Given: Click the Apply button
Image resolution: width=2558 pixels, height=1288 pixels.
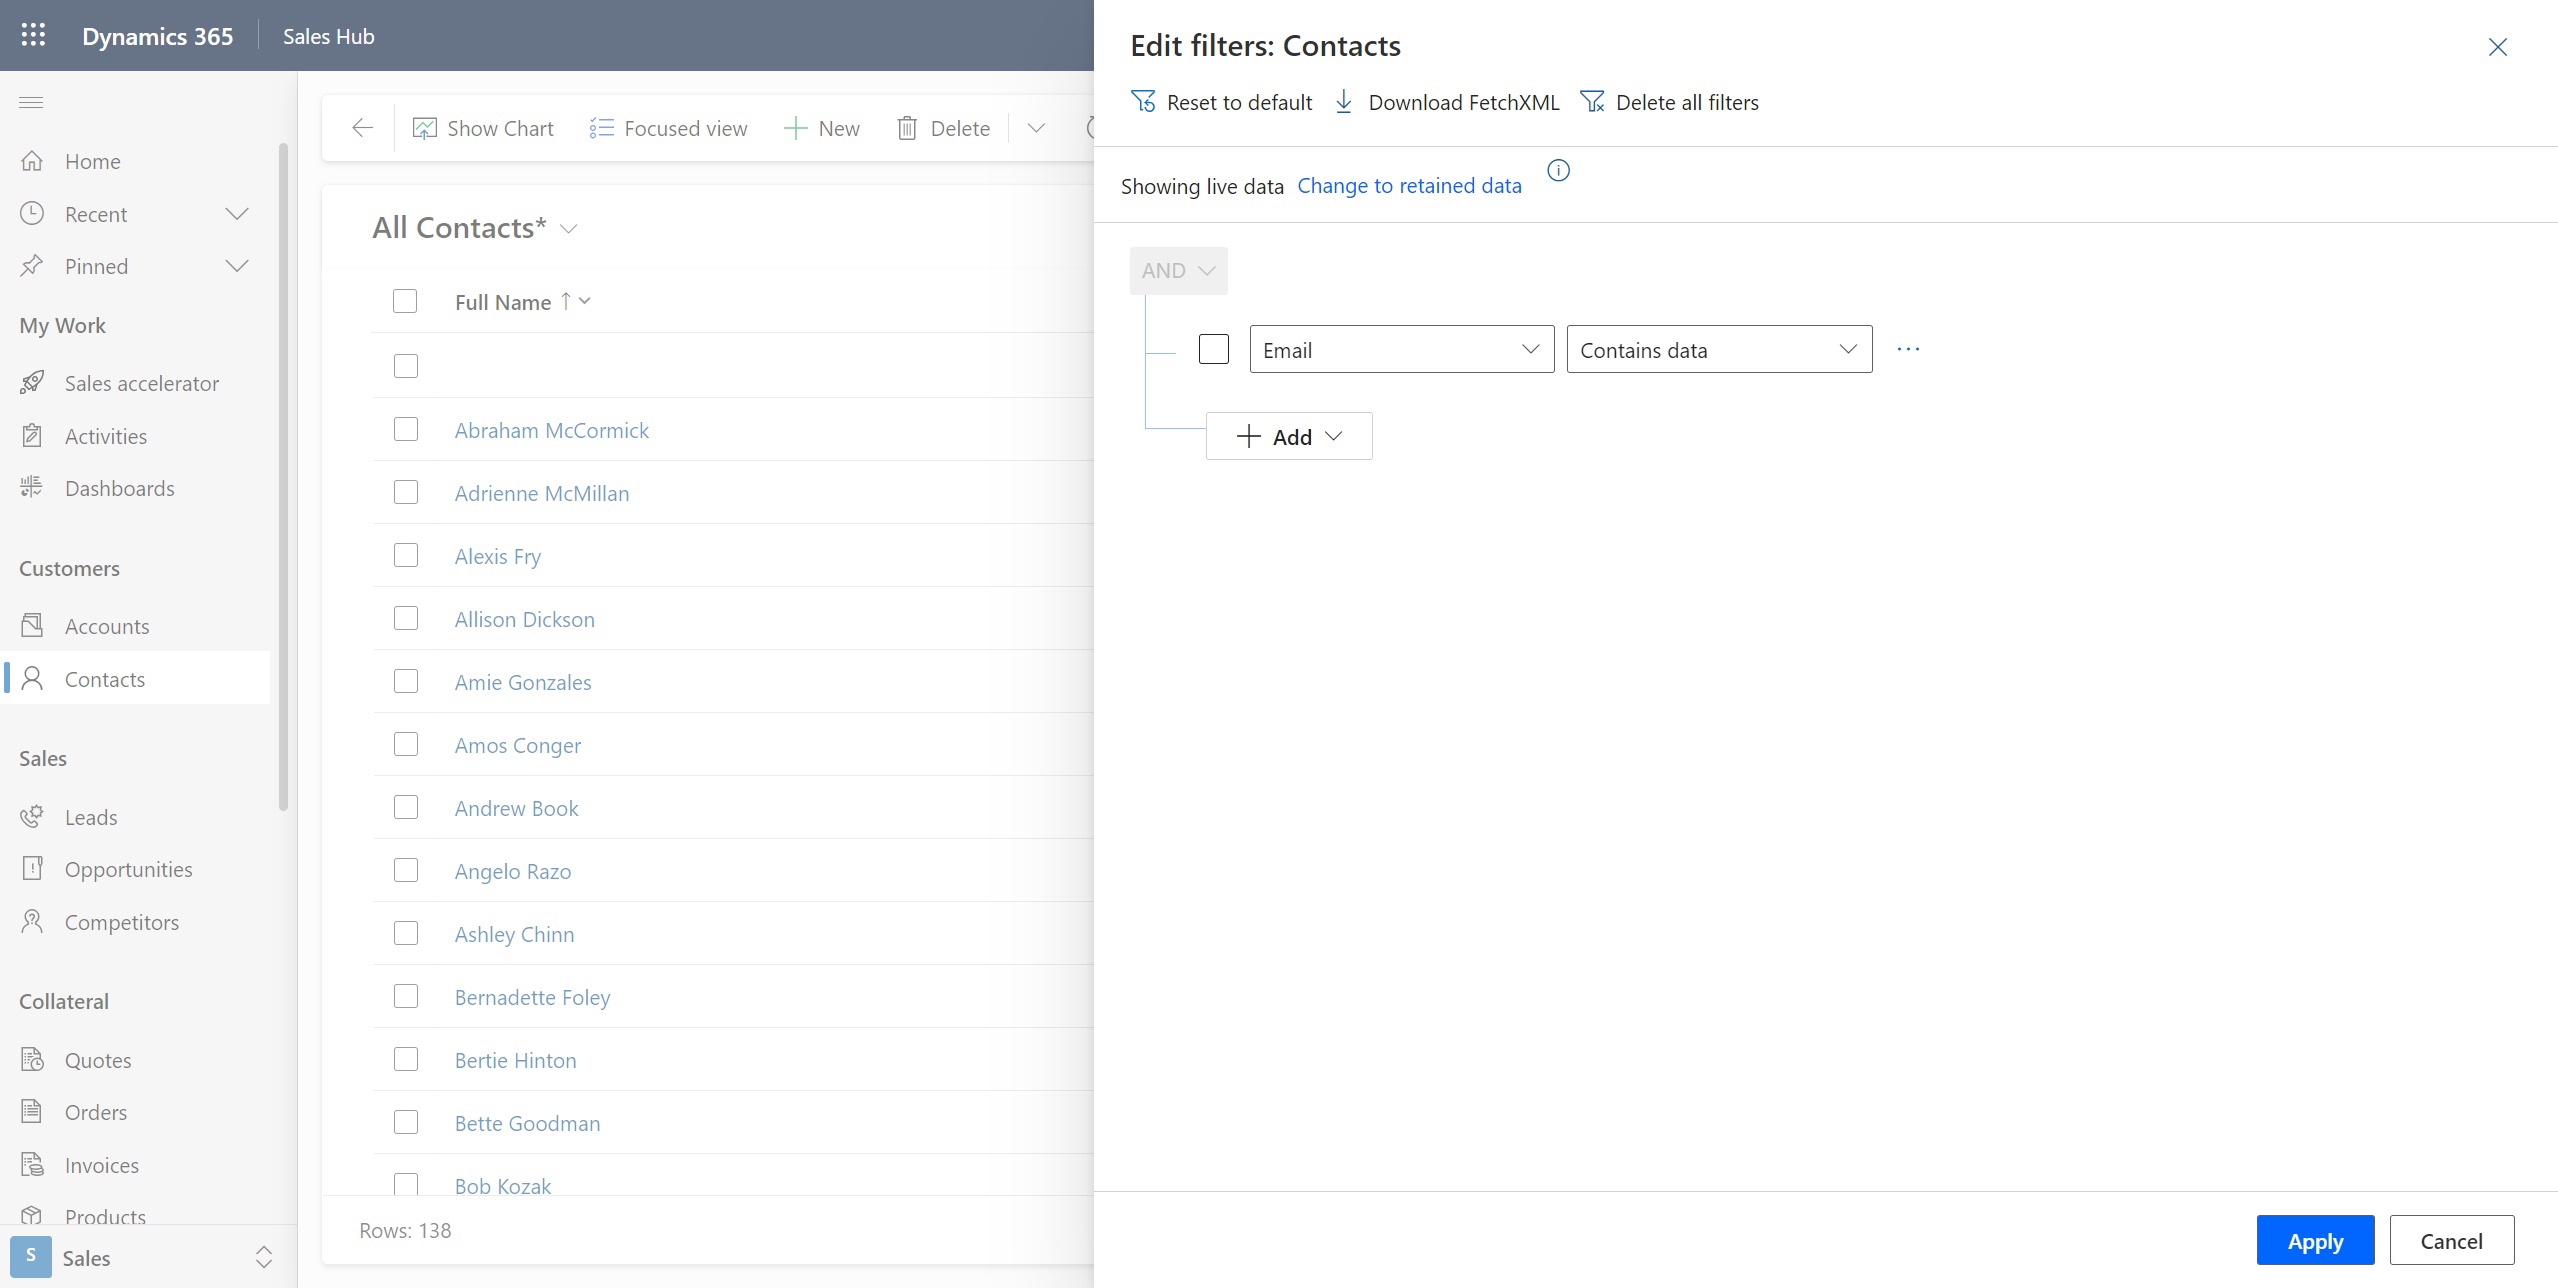Looking at the screenshot, I should point(2315,1240).
